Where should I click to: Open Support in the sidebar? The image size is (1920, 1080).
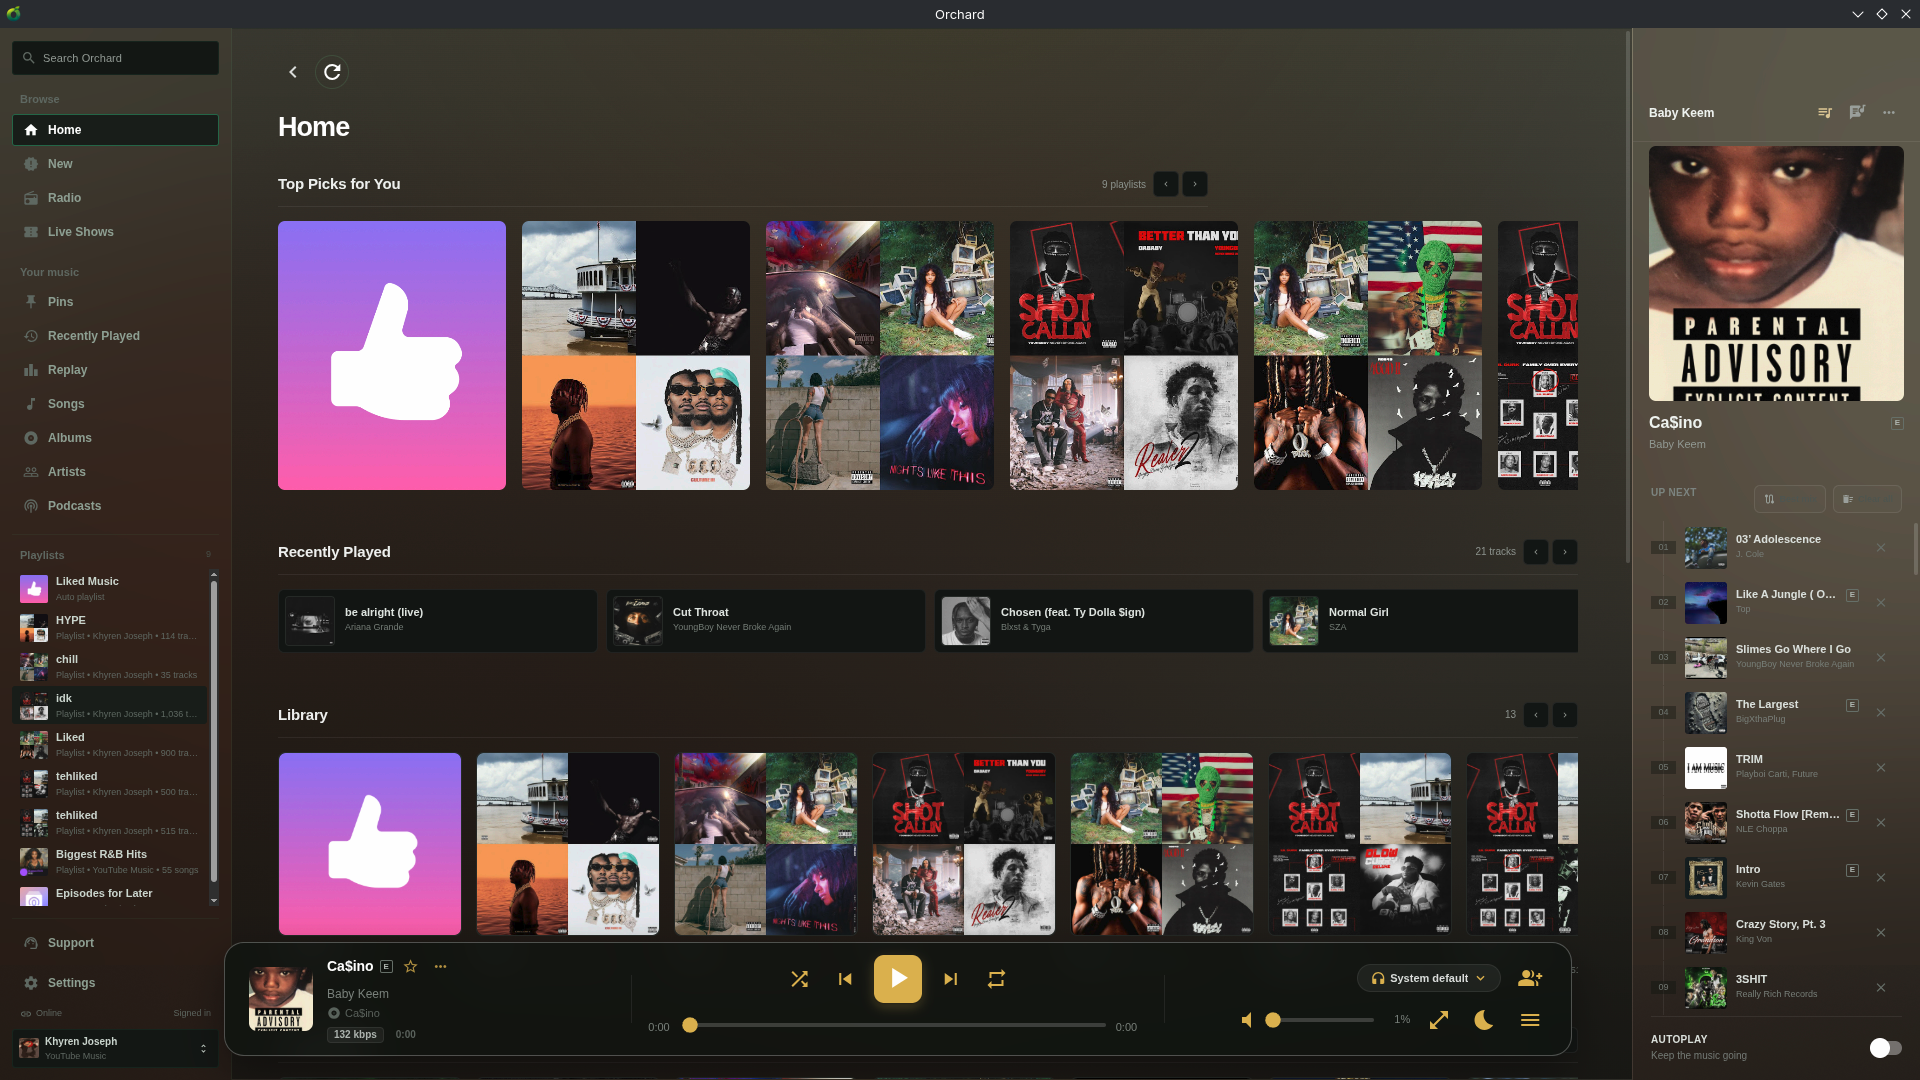(115, 943)
